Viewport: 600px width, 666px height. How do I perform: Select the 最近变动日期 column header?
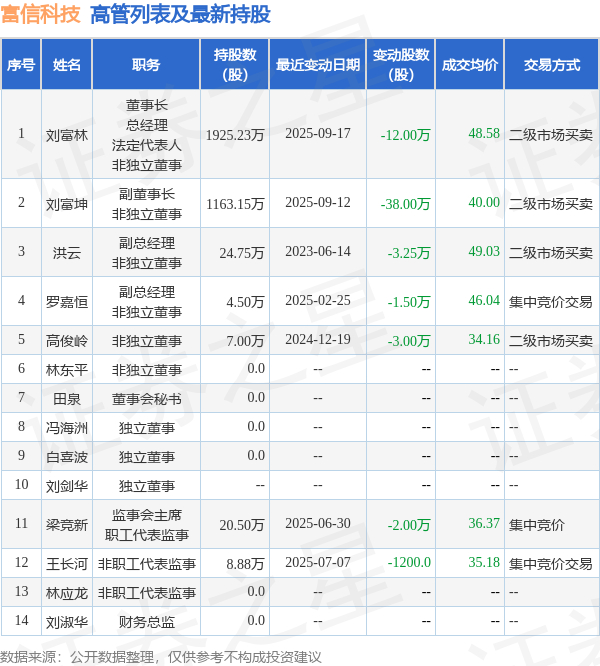point(318,65)
